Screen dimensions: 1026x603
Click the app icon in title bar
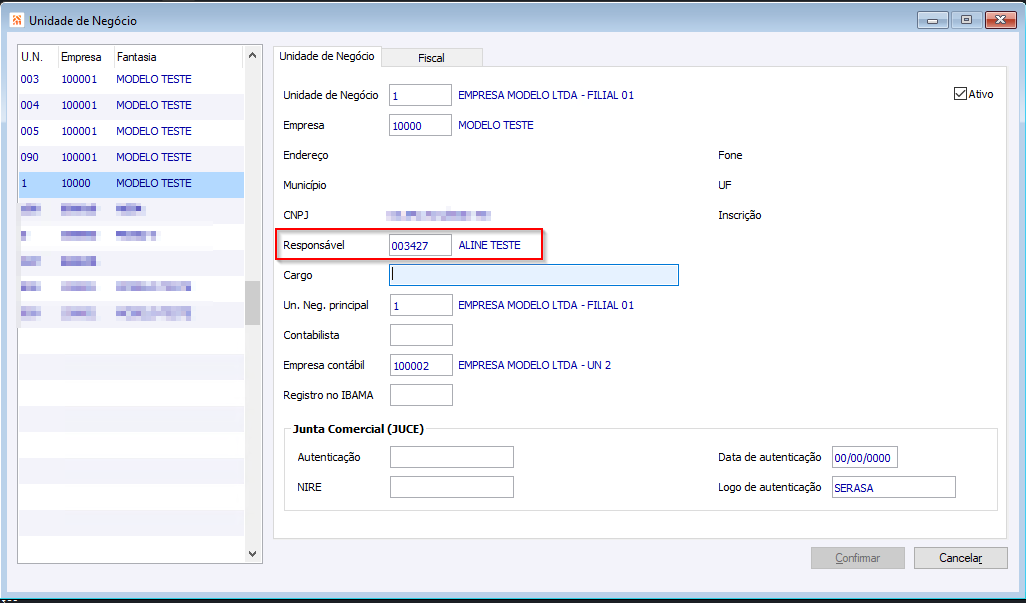coord(16,20)
